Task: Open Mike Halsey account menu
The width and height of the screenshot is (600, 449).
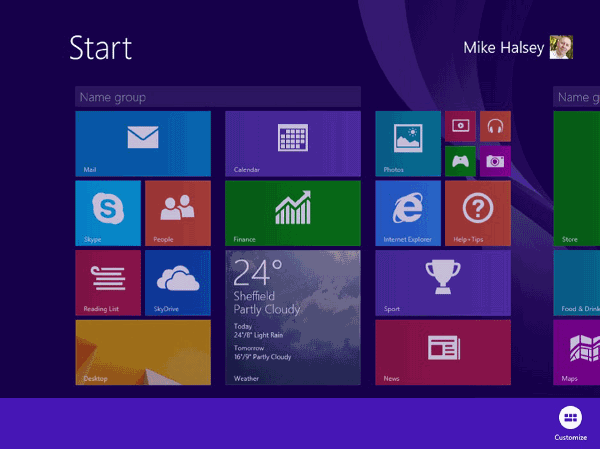Action: coord(517,47)
